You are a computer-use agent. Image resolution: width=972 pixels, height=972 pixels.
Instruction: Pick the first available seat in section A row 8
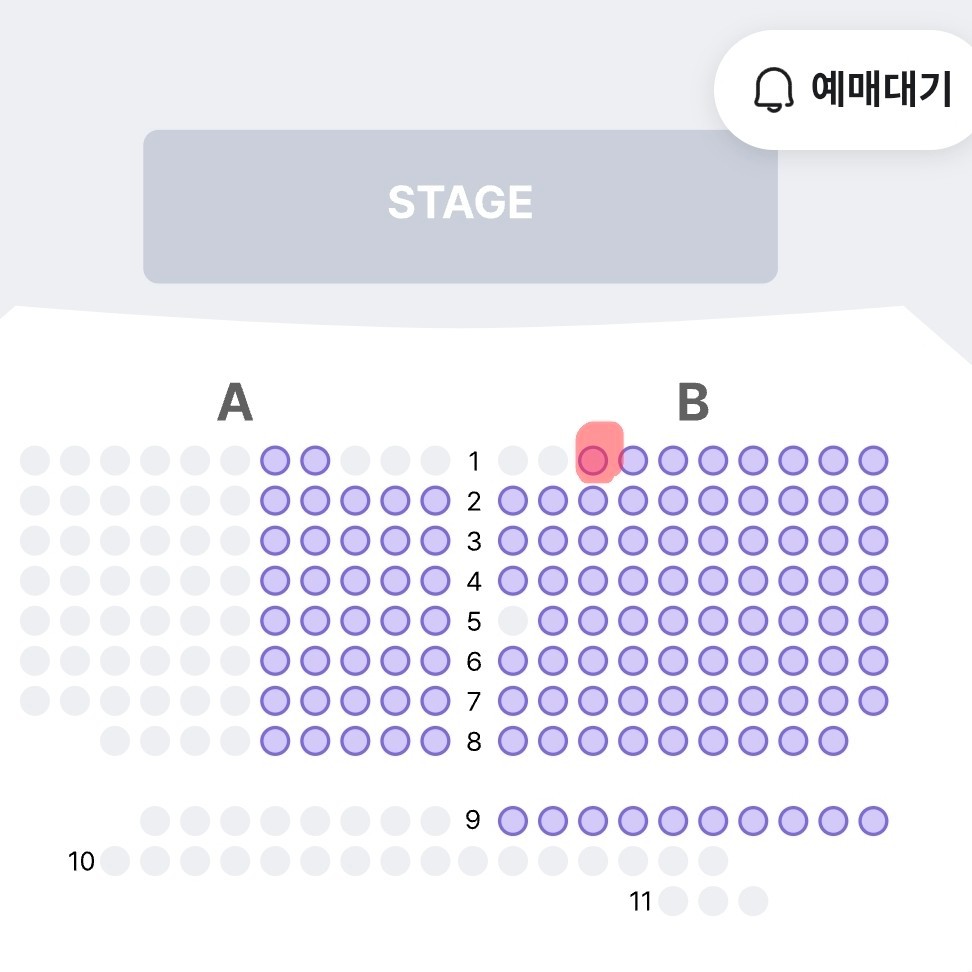274,741
